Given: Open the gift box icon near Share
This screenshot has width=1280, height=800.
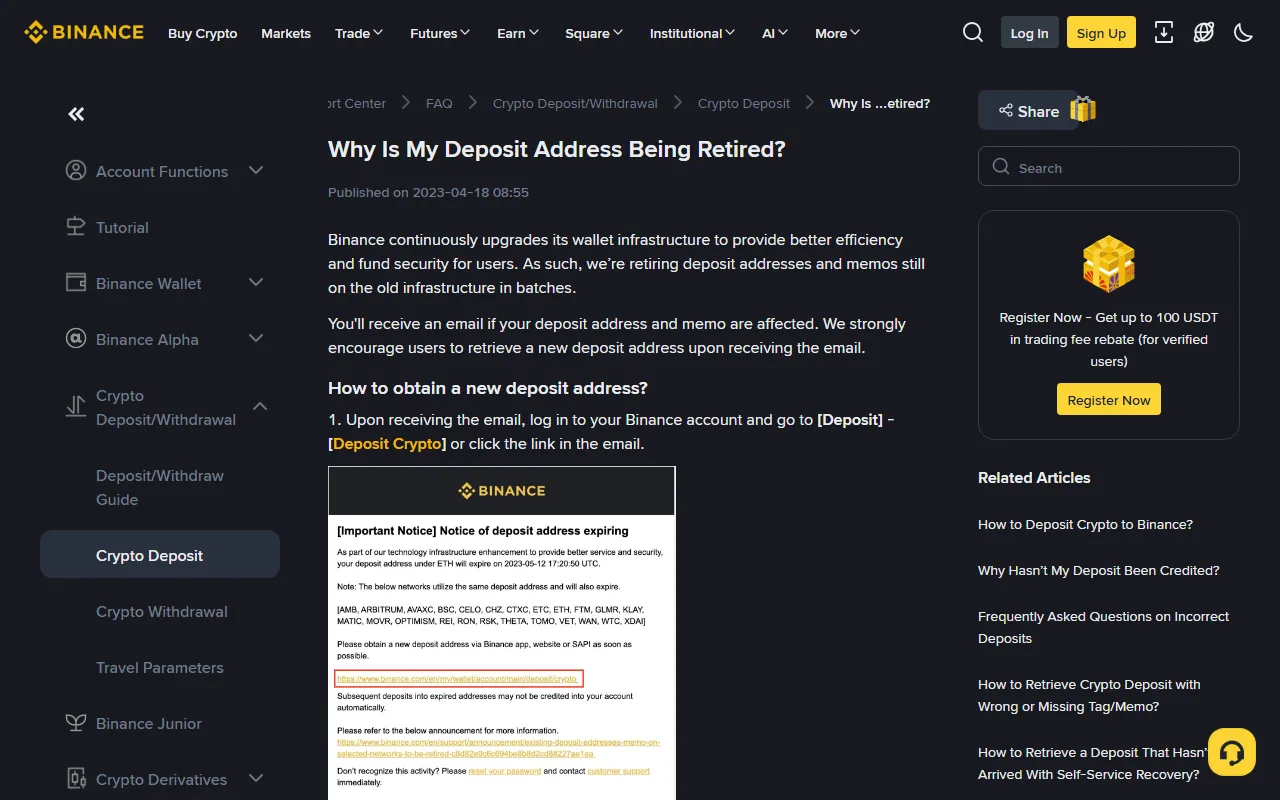Looking at the screenshot, I should point(1083,109).
